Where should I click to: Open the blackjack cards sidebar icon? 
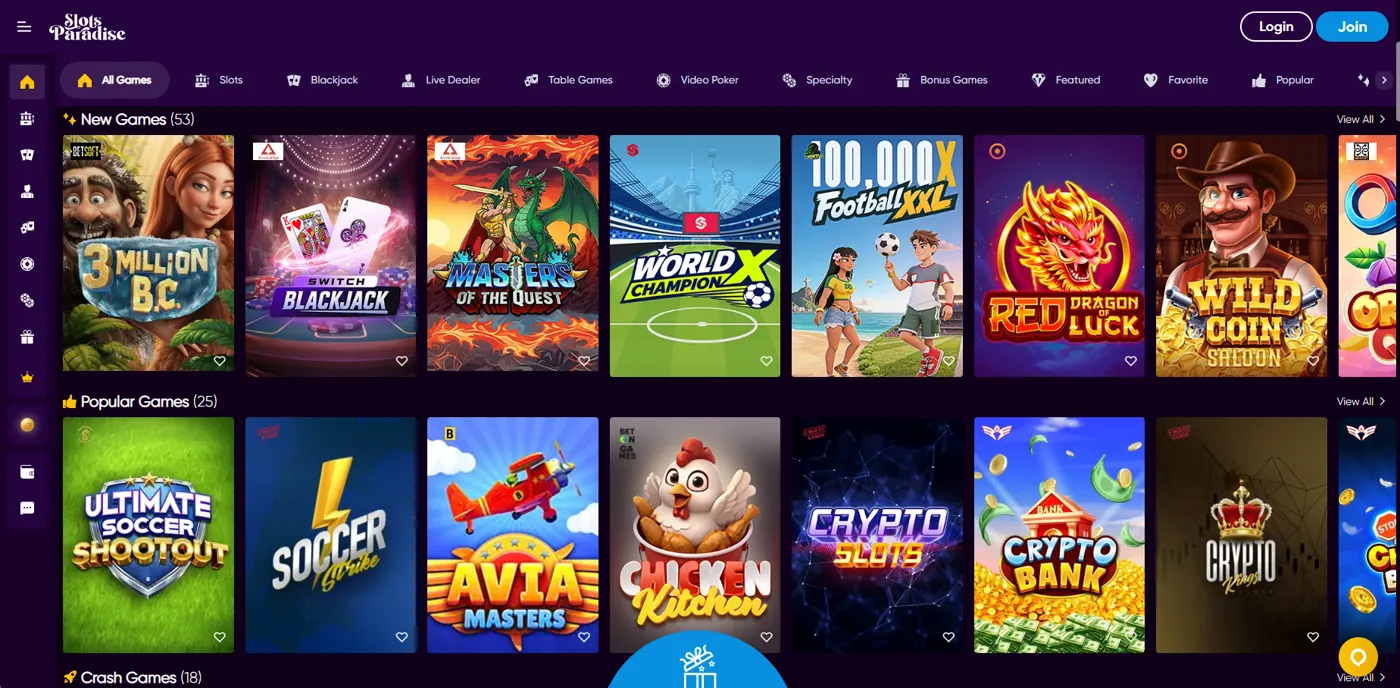click(x=27, y=155)
